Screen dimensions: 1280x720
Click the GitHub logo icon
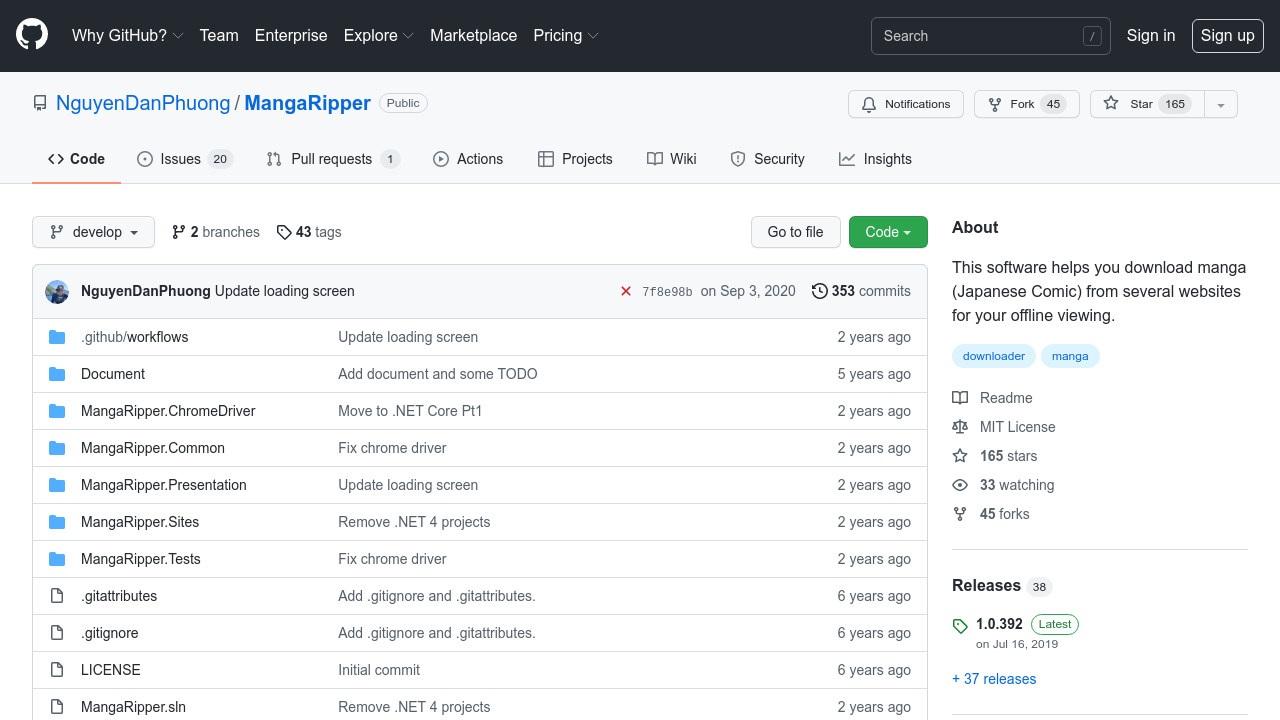32,35
